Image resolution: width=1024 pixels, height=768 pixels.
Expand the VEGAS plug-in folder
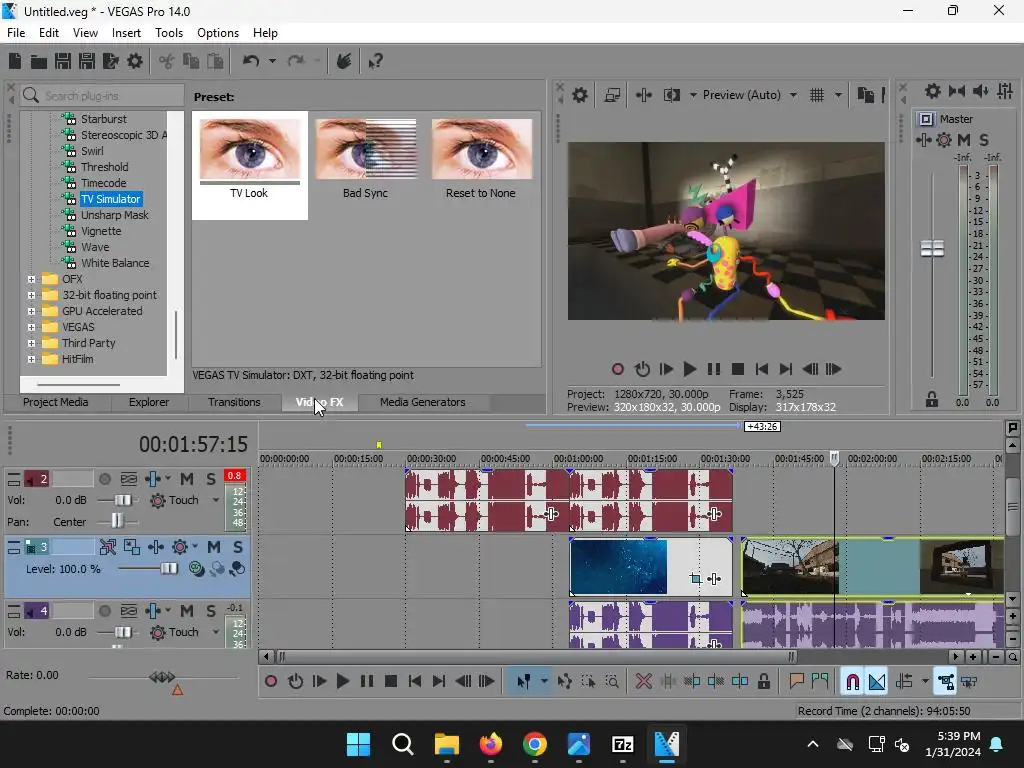(31, 327)
